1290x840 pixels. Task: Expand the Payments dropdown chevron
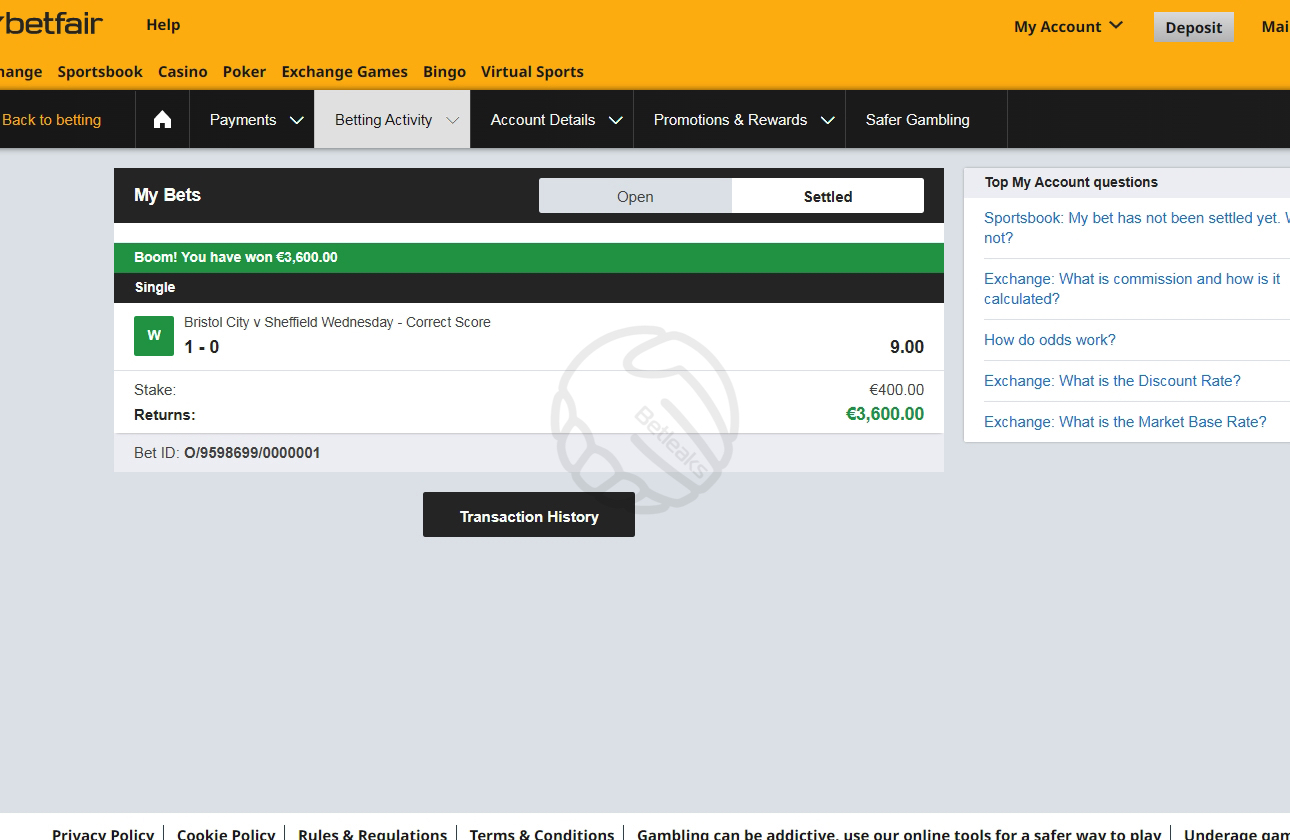click(296, 120)
